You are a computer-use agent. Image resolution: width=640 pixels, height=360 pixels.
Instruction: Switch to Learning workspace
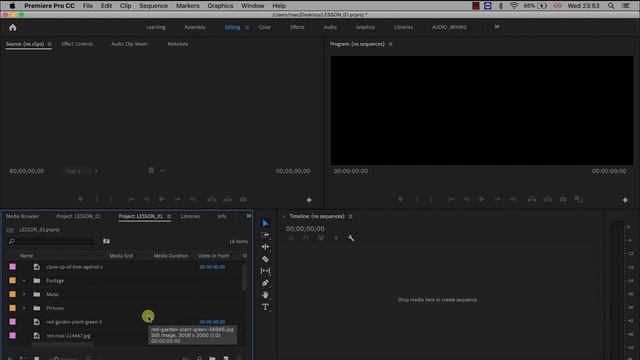[156, 27]
